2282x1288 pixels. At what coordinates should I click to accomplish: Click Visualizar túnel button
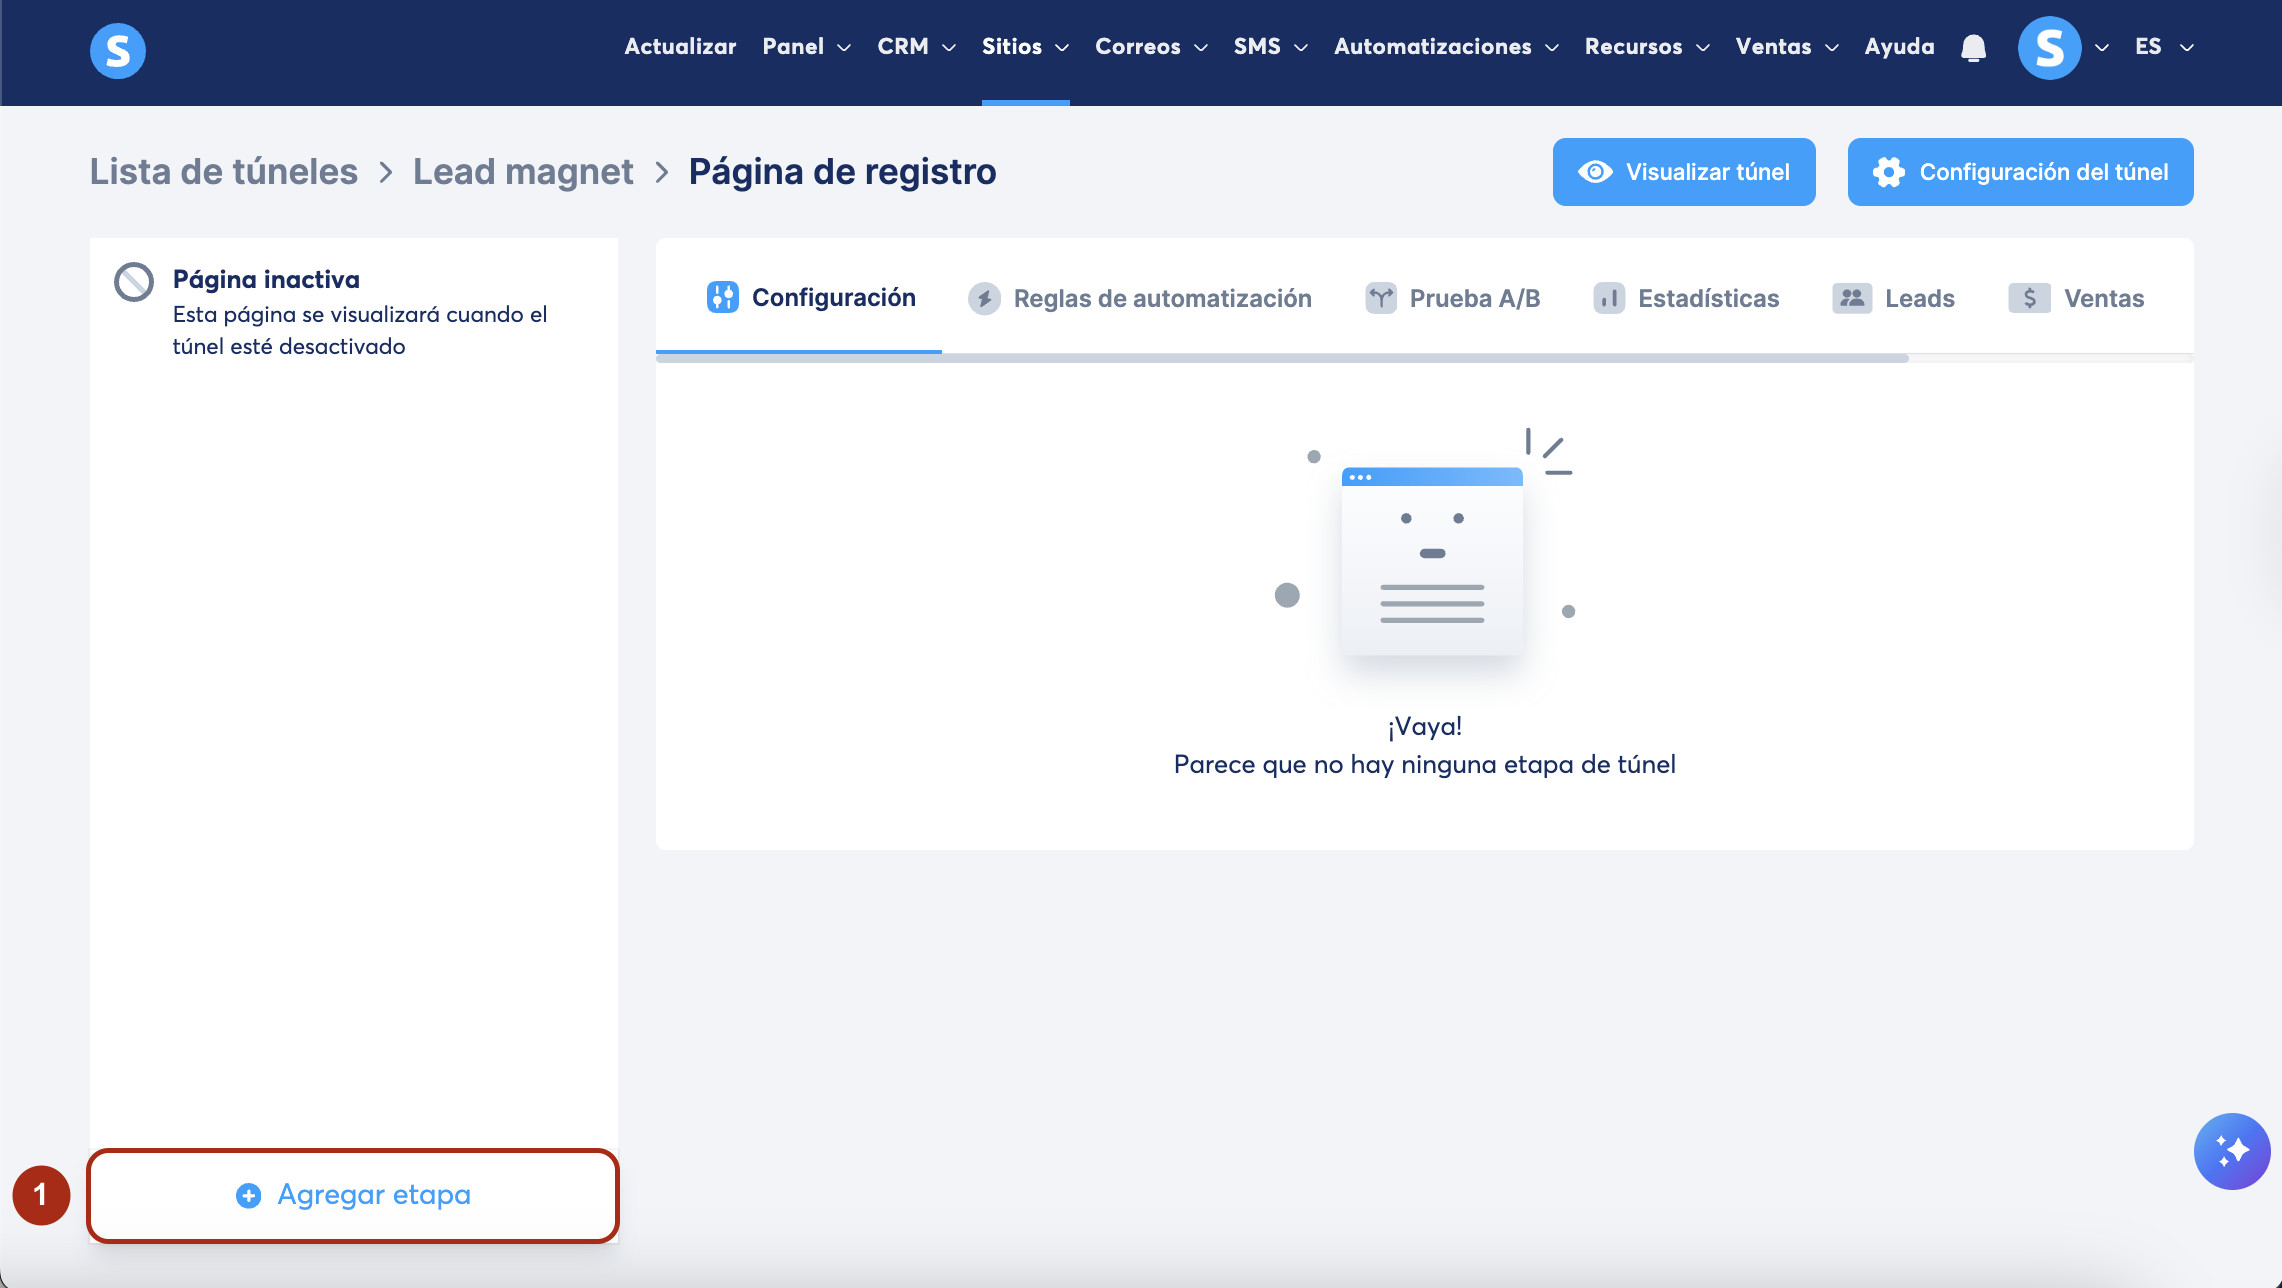1683,172
